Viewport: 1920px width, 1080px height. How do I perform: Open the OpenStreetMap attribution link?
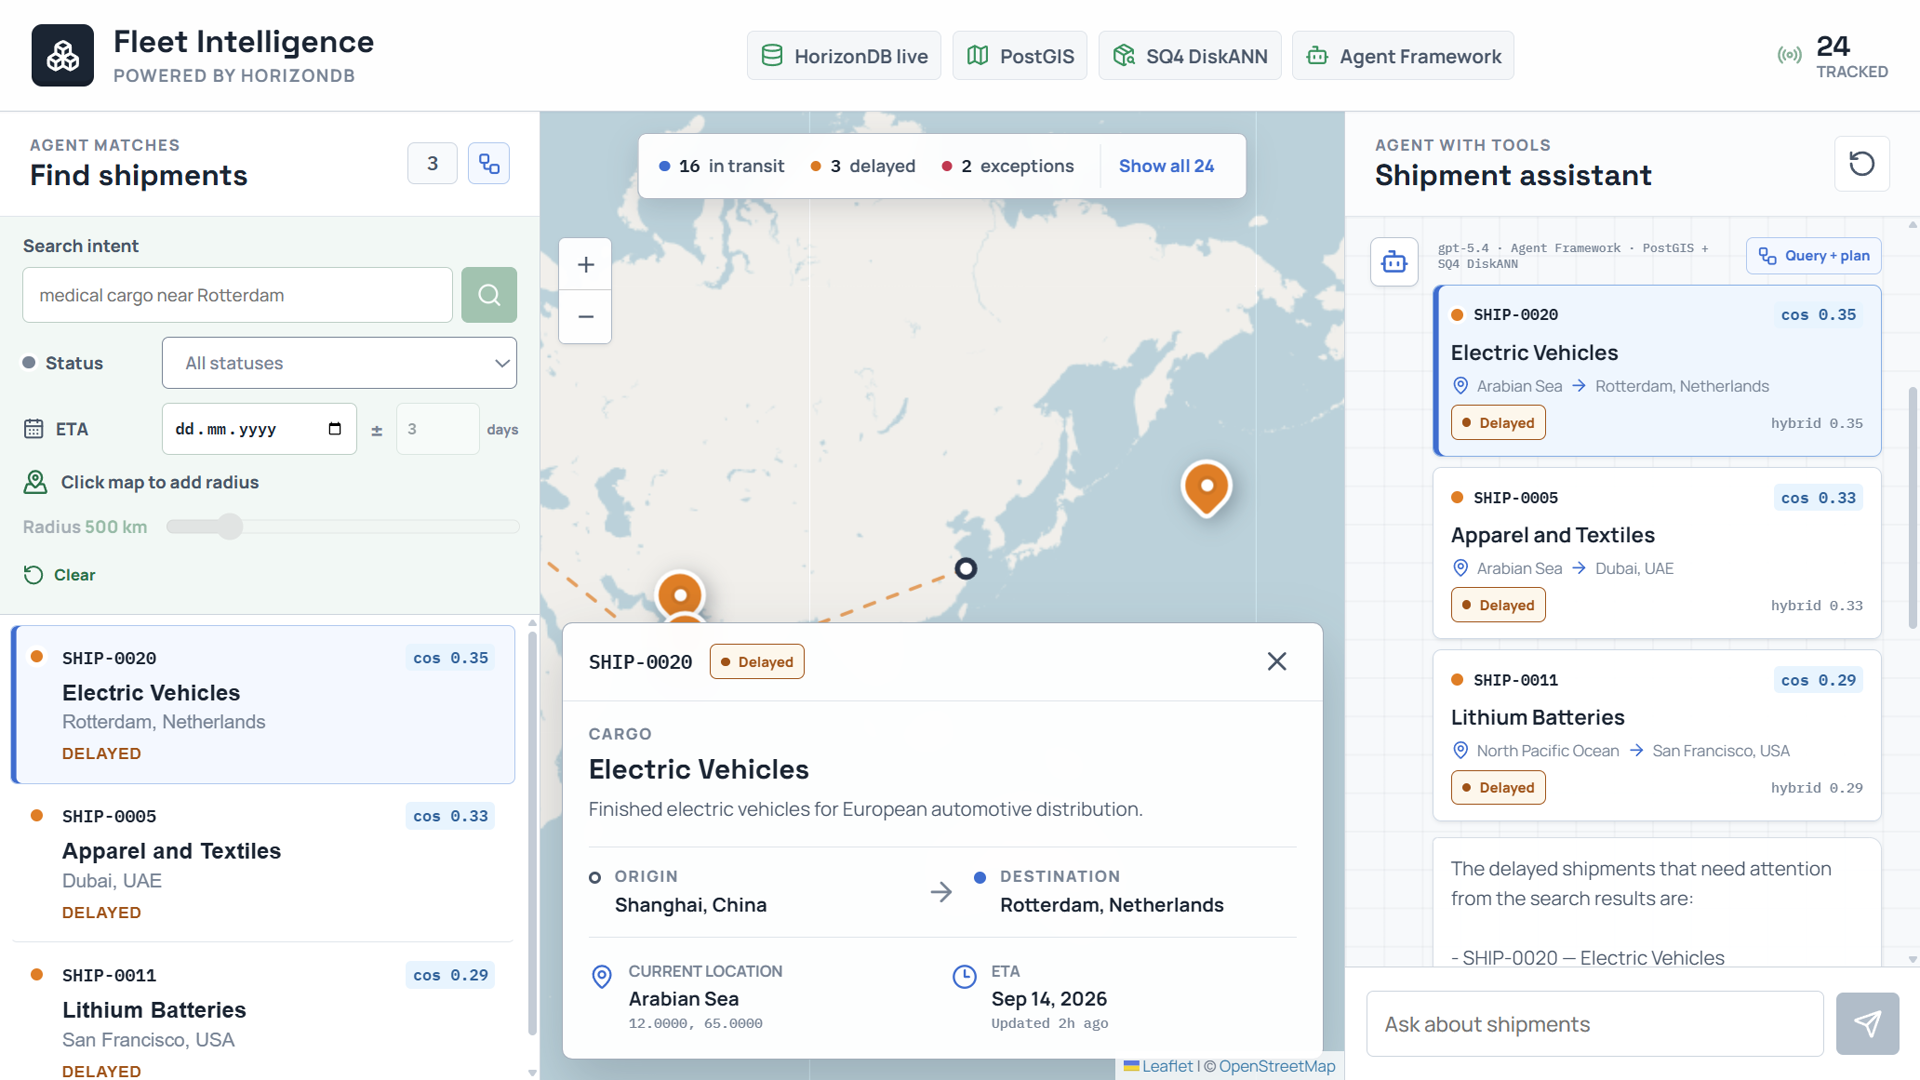[1277, 1066]
